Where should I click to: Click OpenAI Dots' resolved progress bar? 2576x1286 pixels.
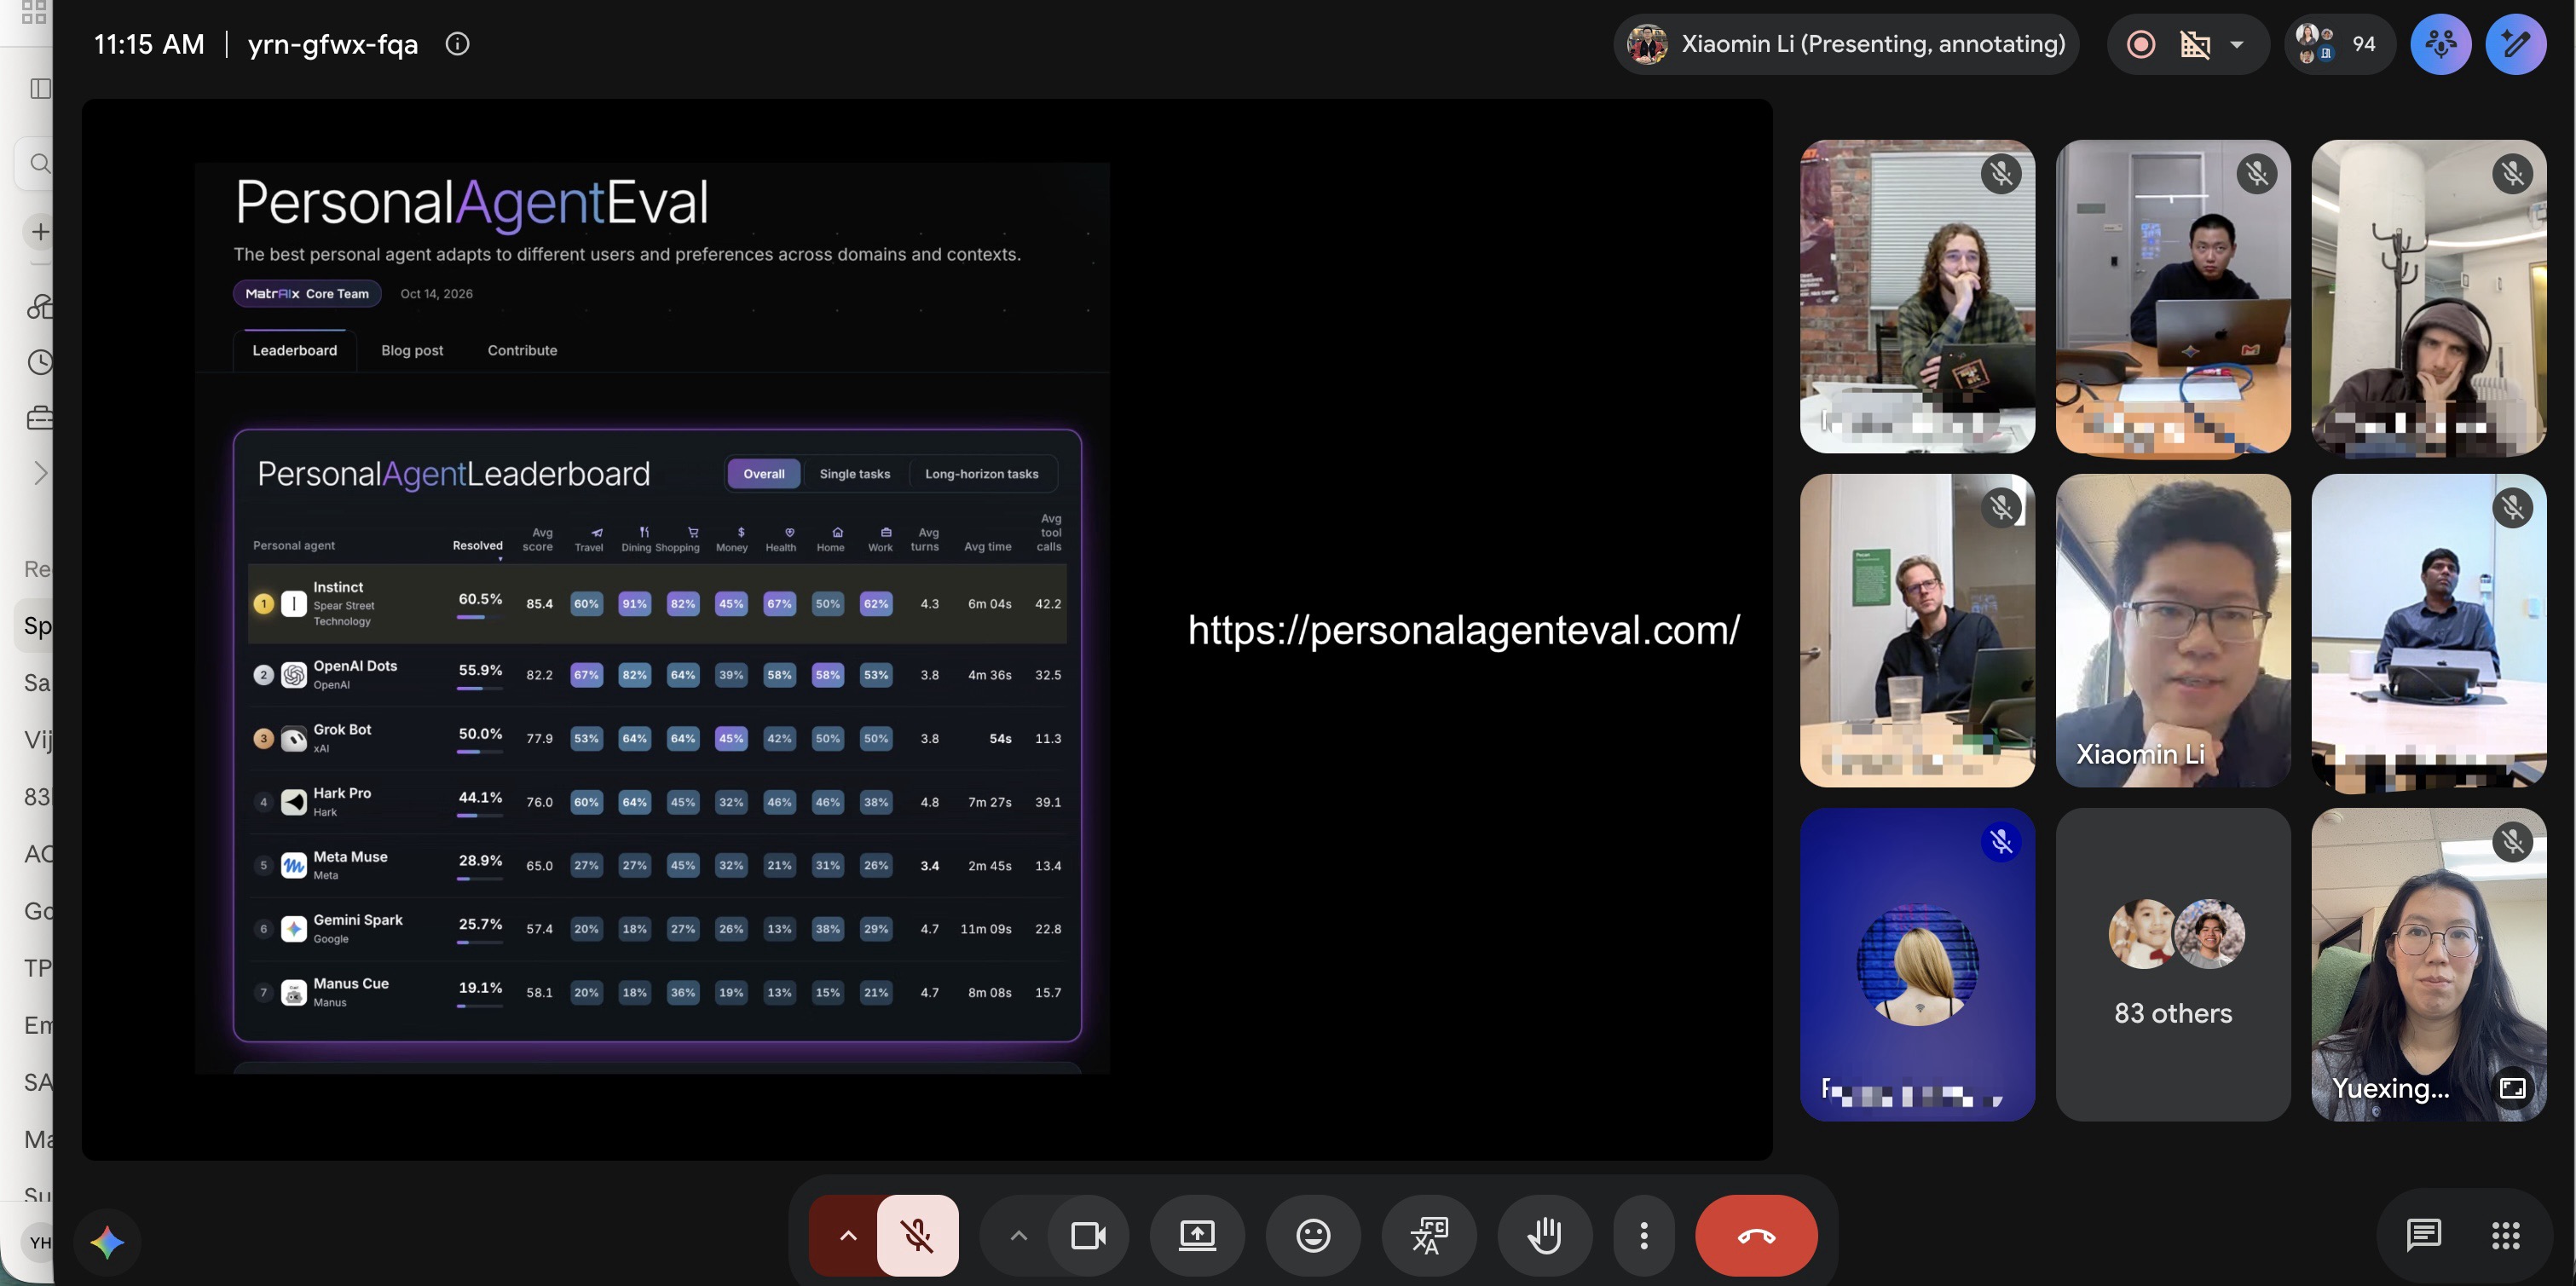[x=479, y=688]
